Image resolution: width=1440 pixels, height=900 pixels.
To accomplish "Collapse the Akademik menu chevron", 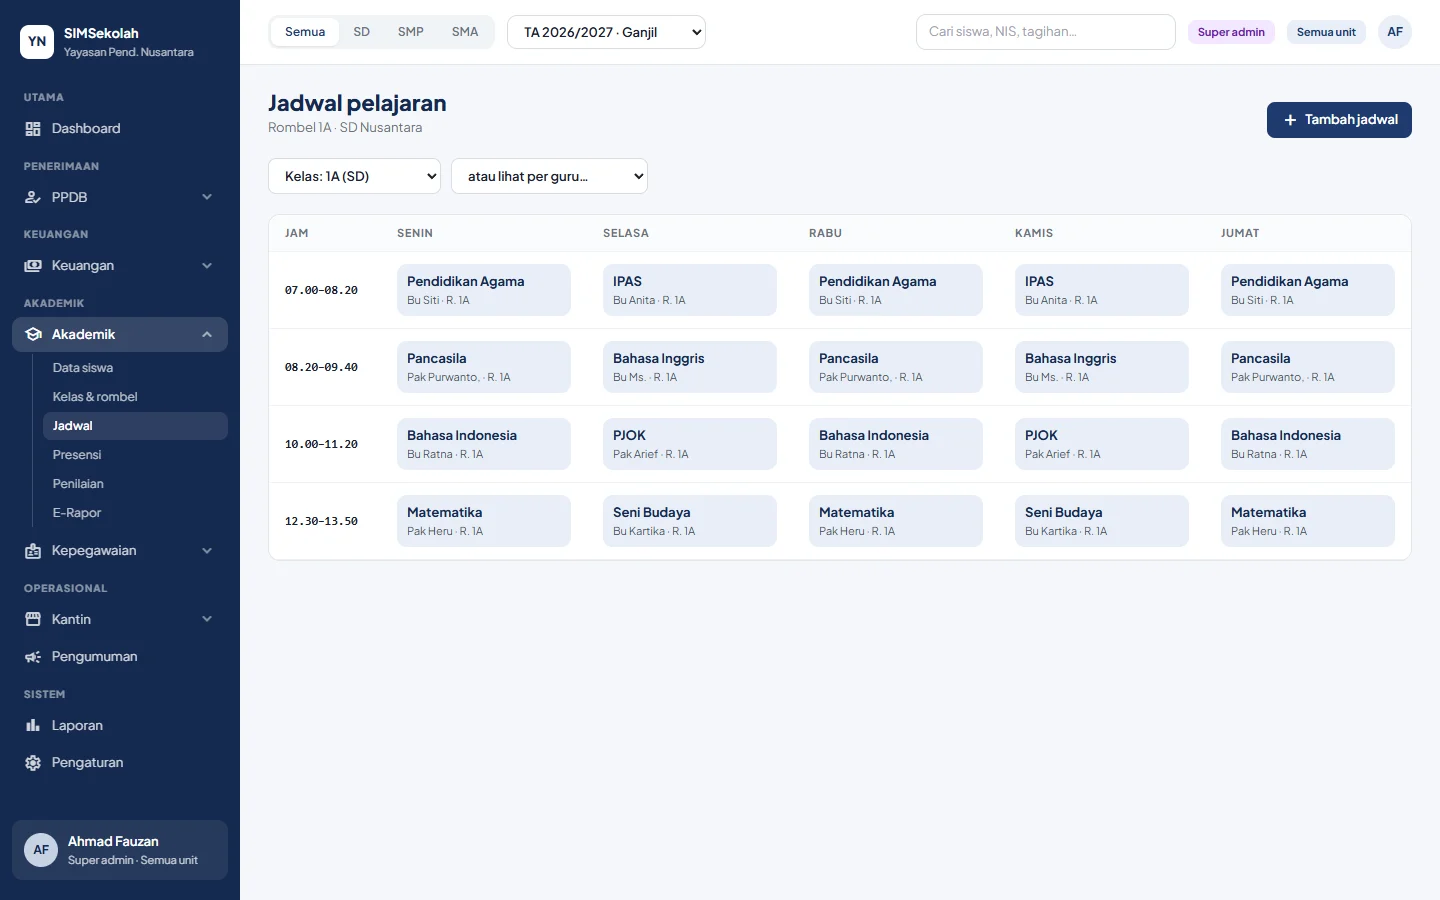I will coord(207,335).
